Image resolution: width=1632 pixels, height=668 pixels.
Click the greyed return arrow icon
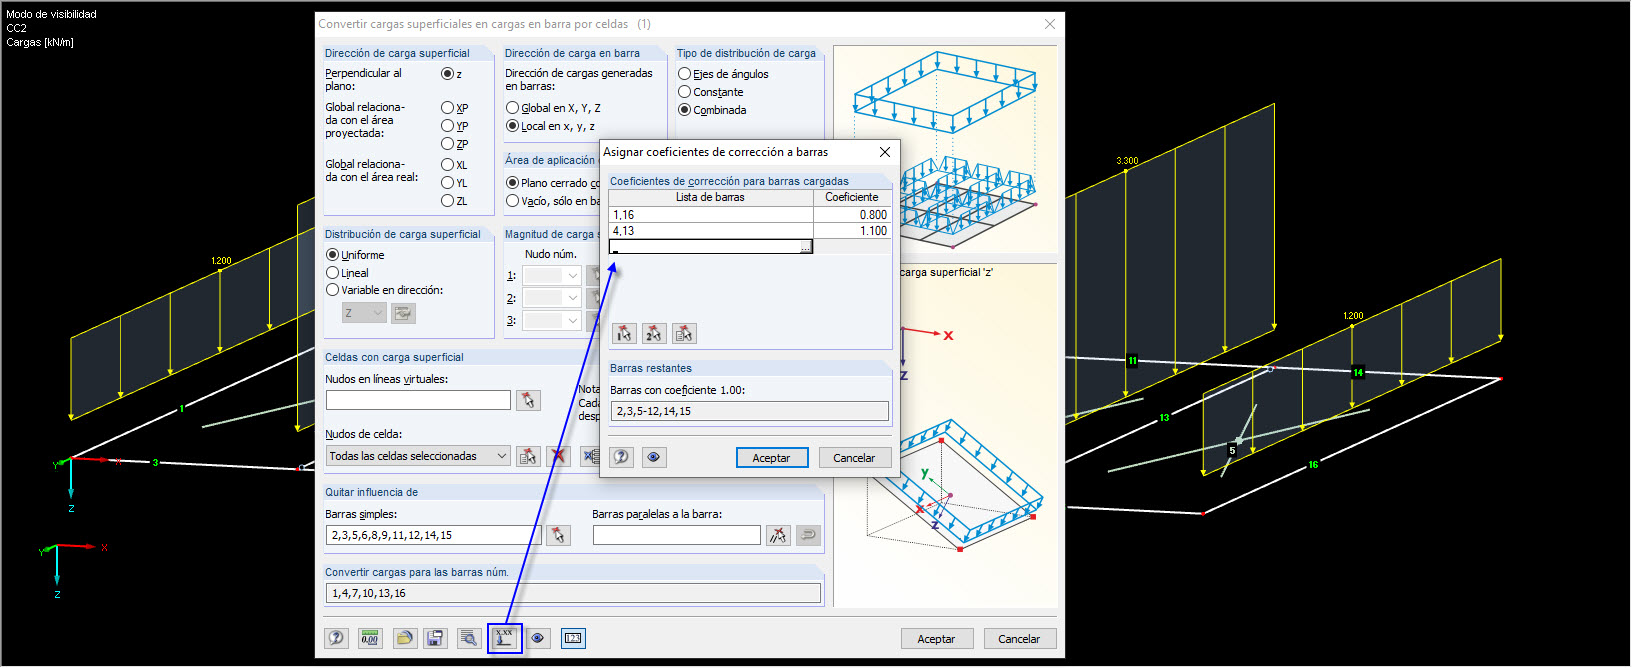[x=809, y=535]
